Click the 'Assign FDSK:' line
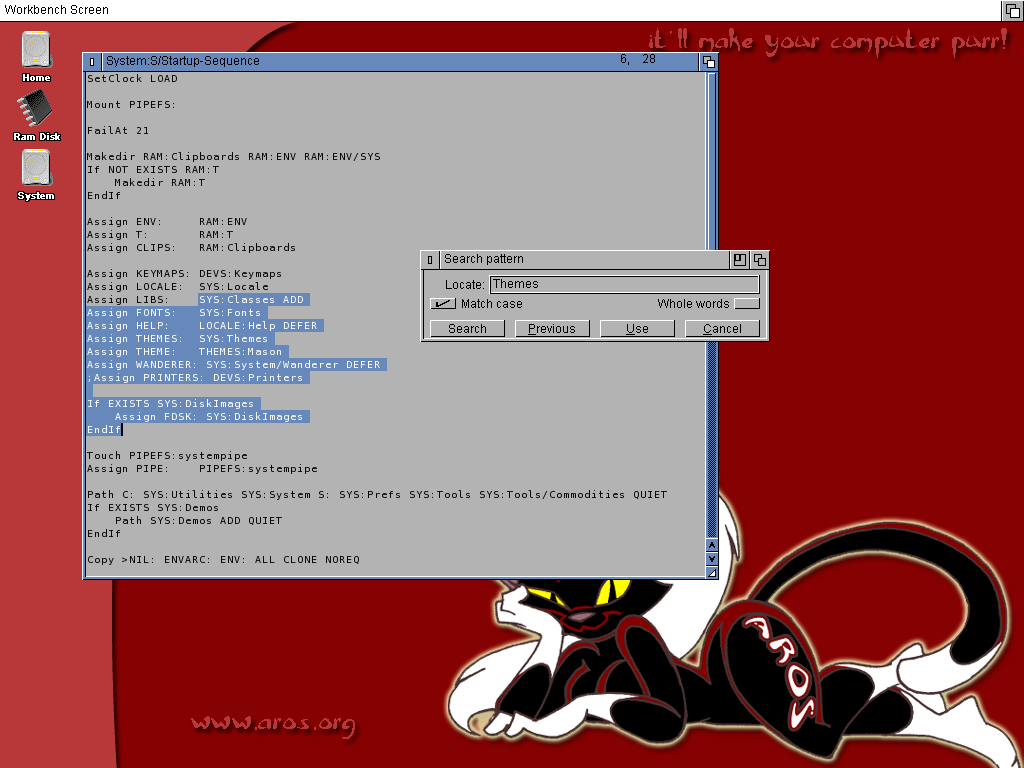This screenshot has width=1024, height=768. 209,417
